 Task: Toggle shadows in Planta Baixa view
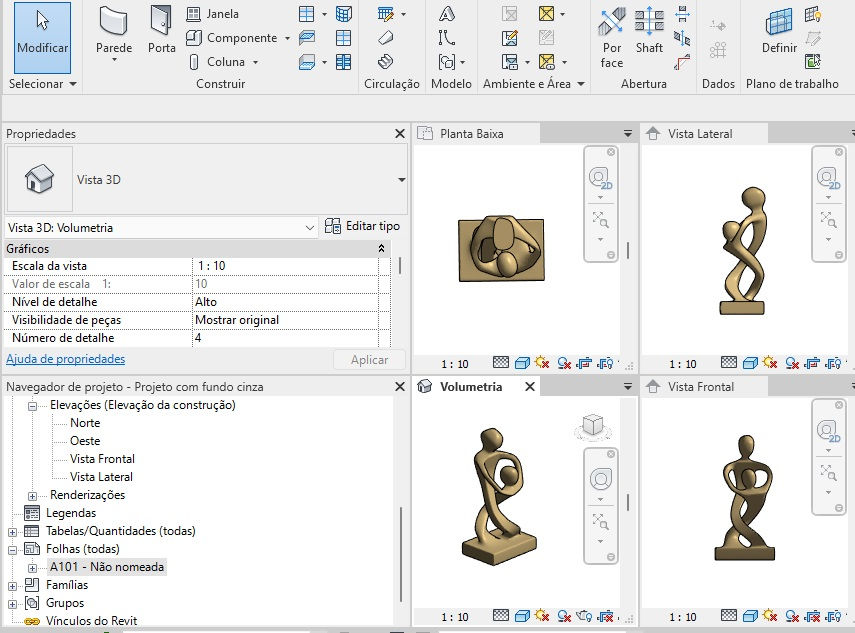click(x=564, y=363)
